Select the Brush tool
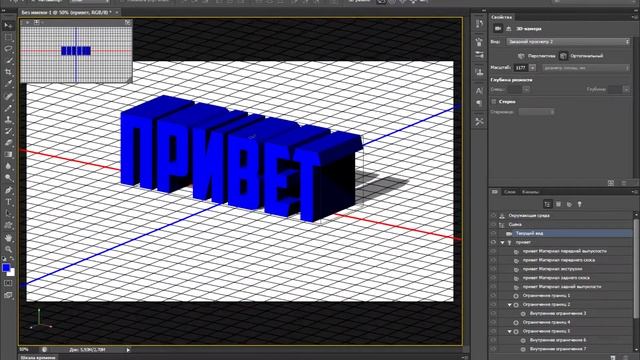This screenshot has width=640, height=360. click(8, 108)
